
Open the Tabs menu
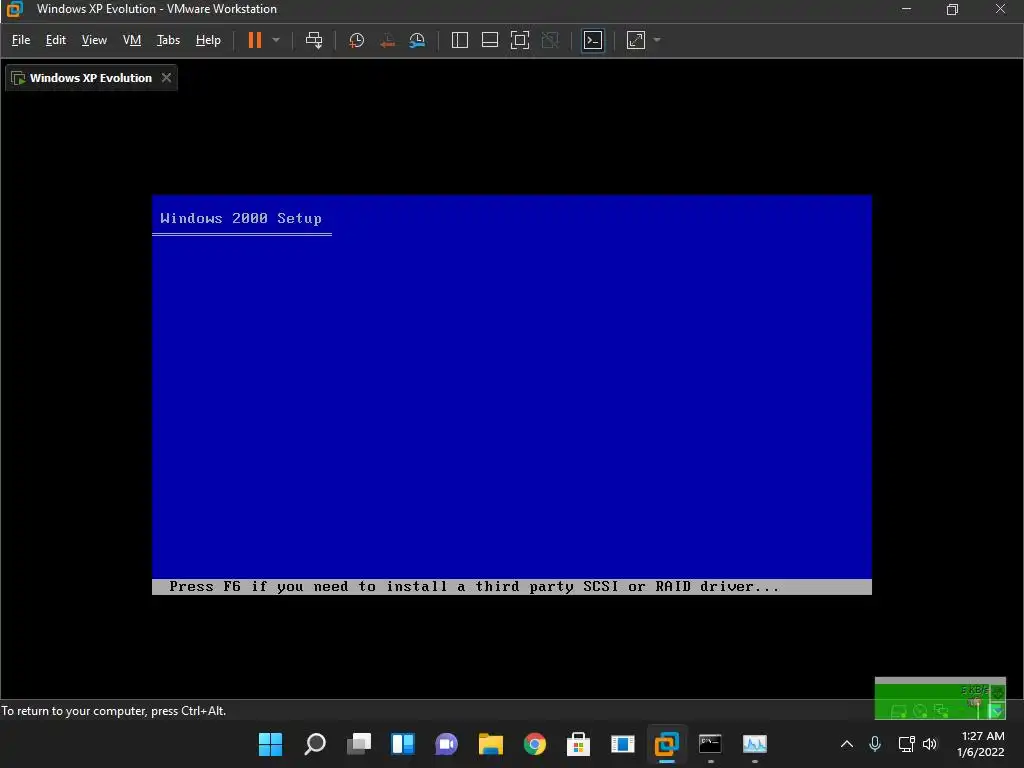click(x=168, y=40)
